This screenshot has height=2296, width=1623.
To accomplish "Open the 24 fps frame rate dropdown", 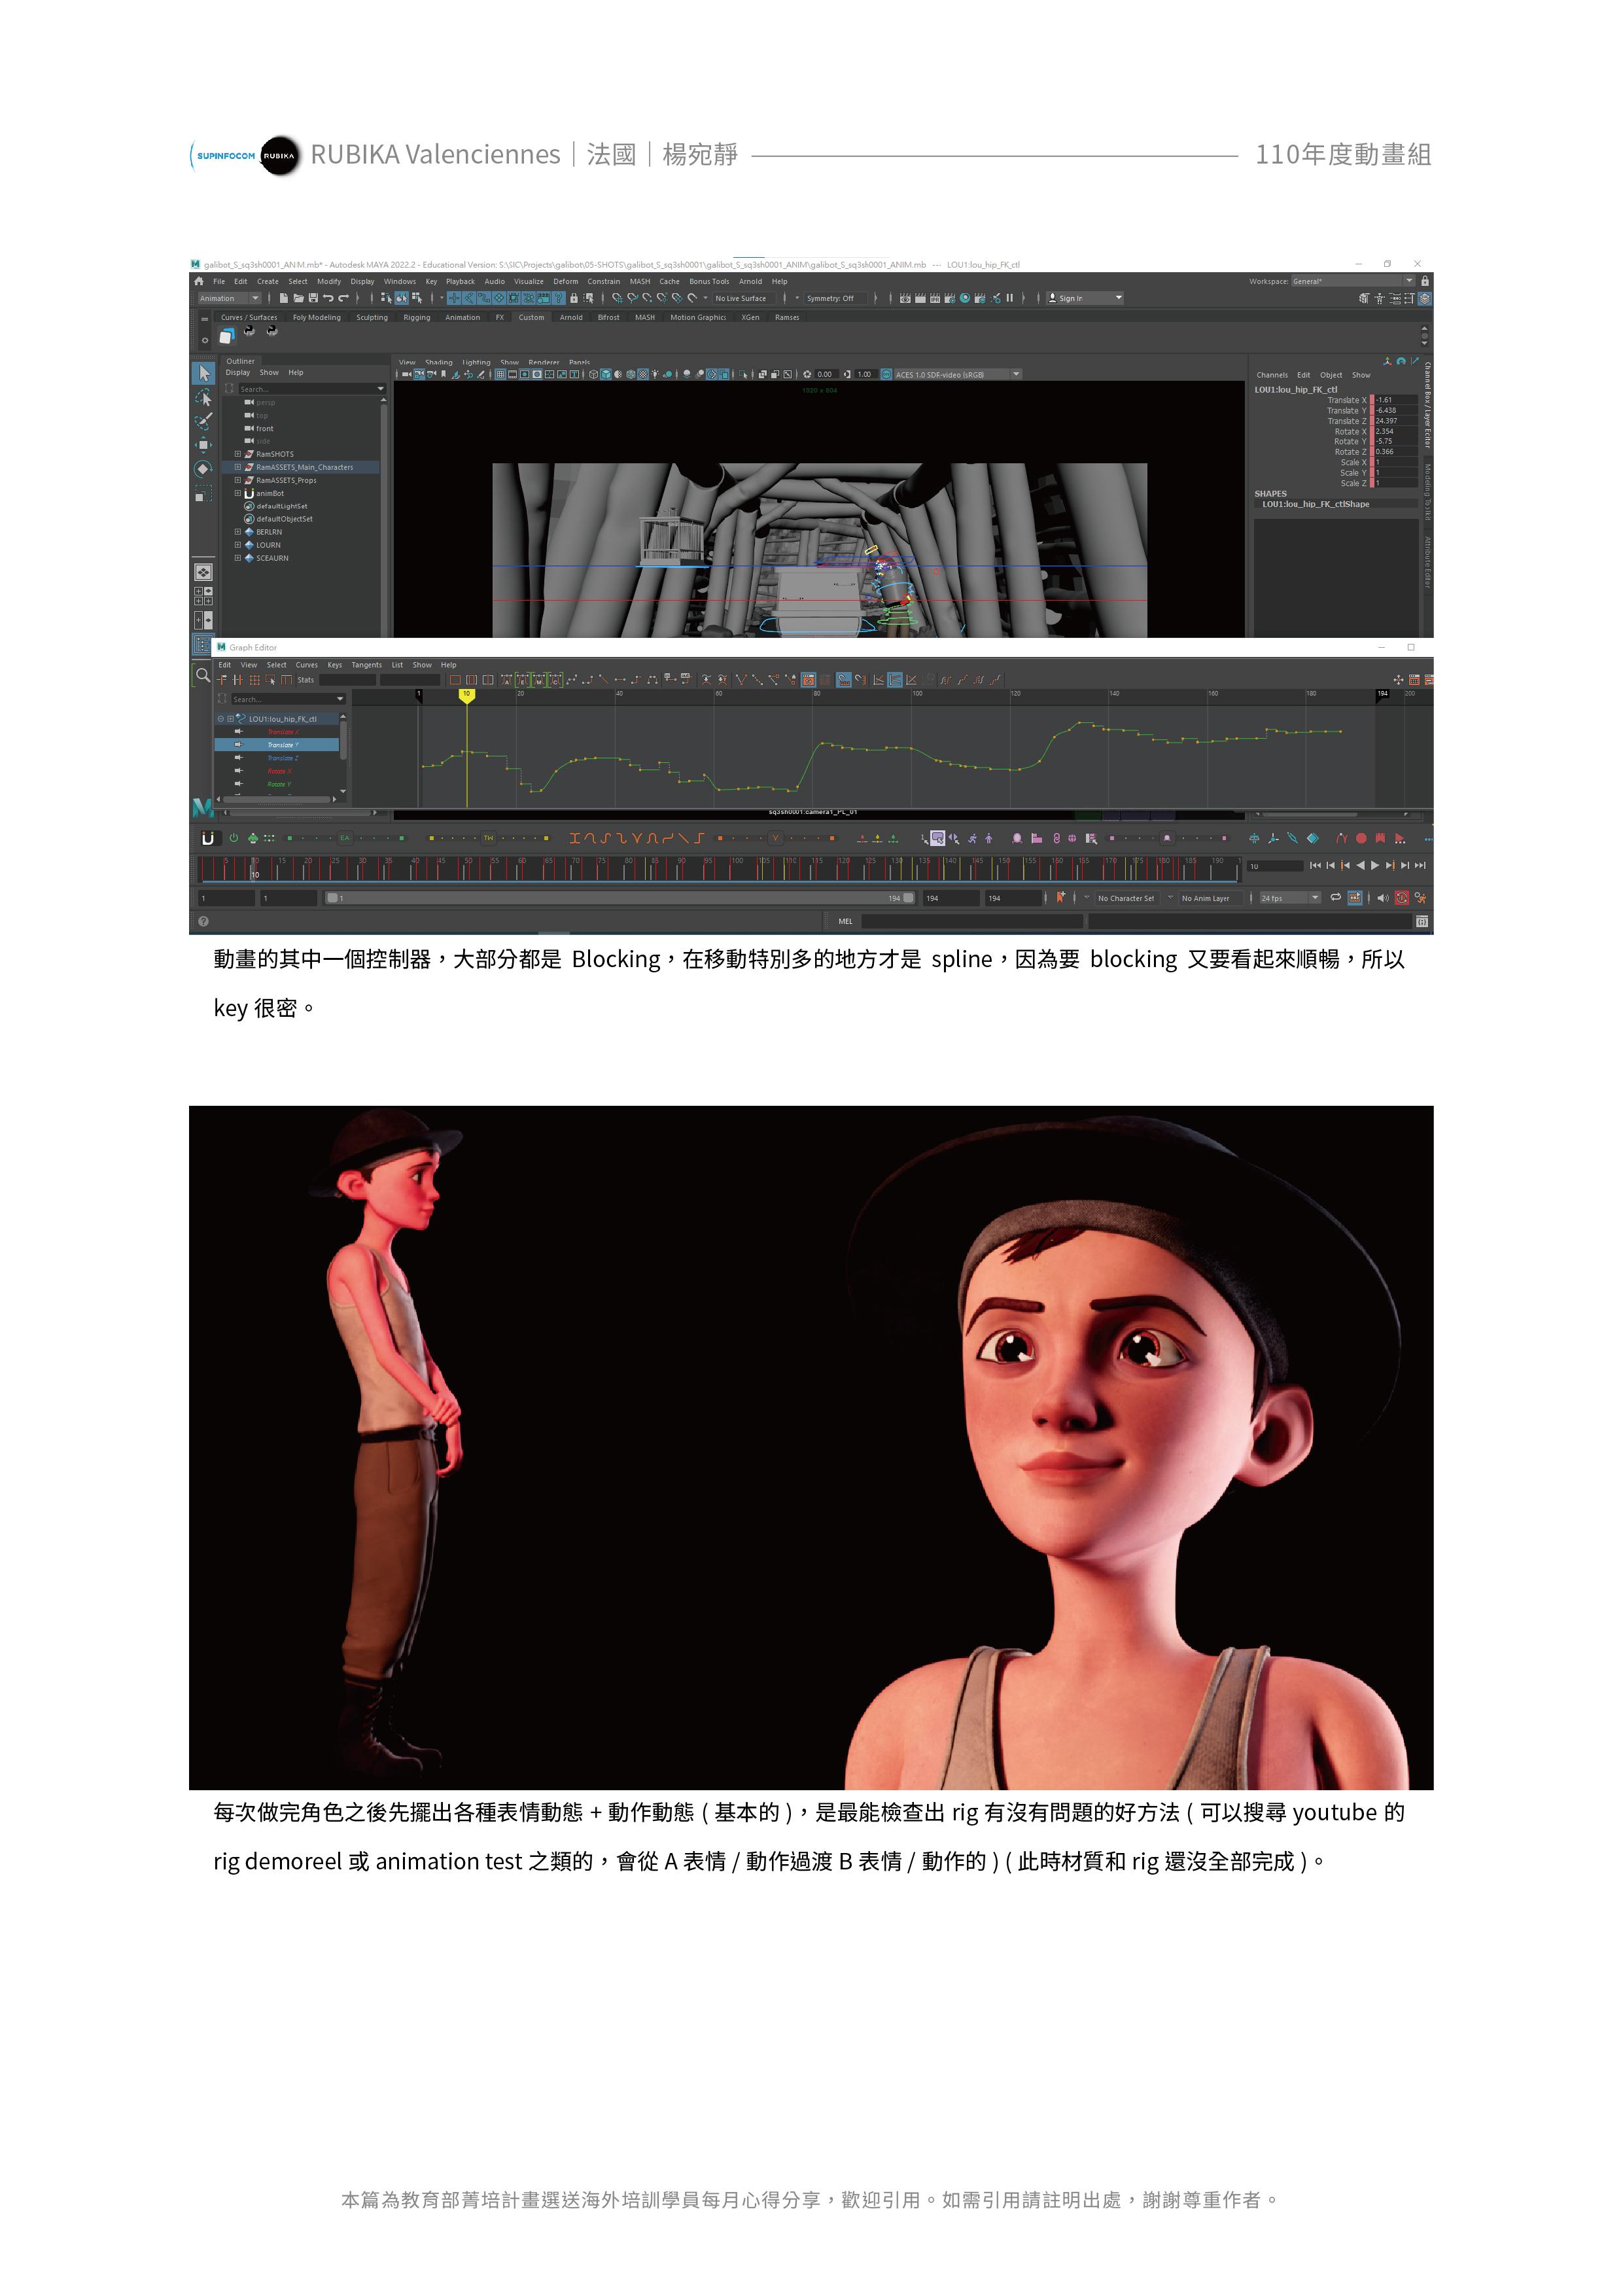I will (x=1290, y=898).
